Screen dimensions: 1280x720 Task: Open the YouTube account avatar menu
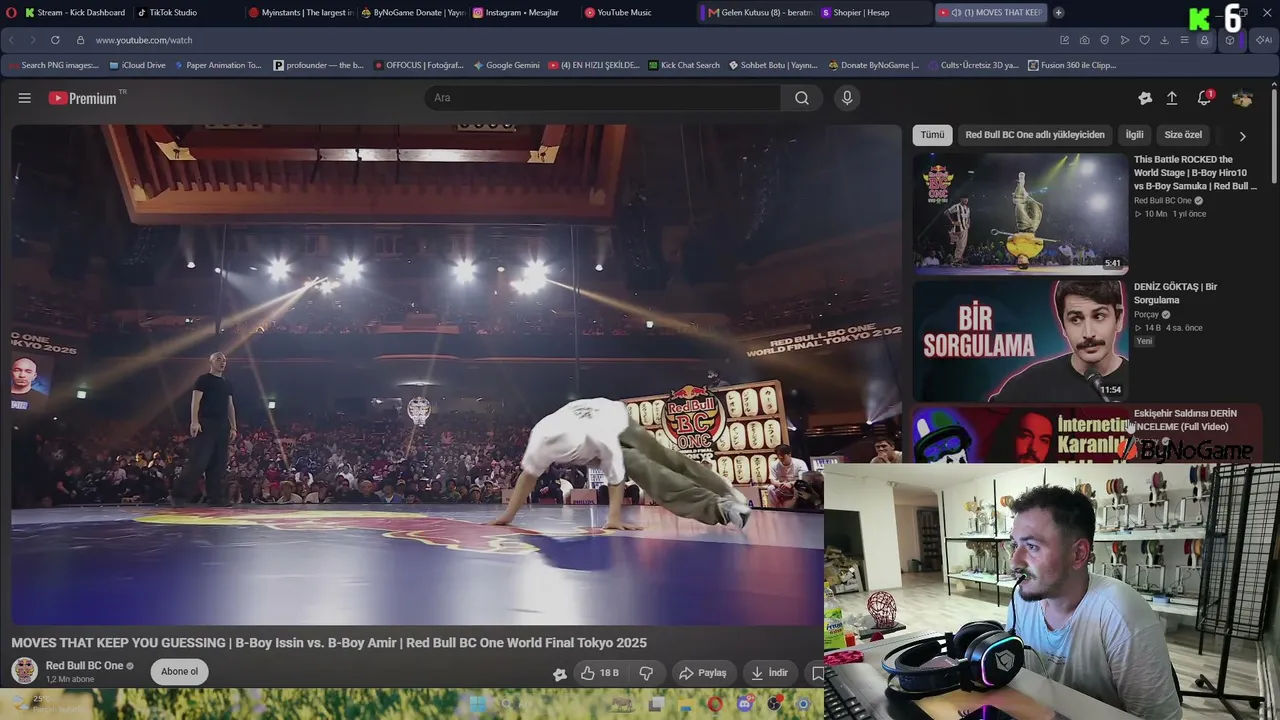pos(1242,98)
